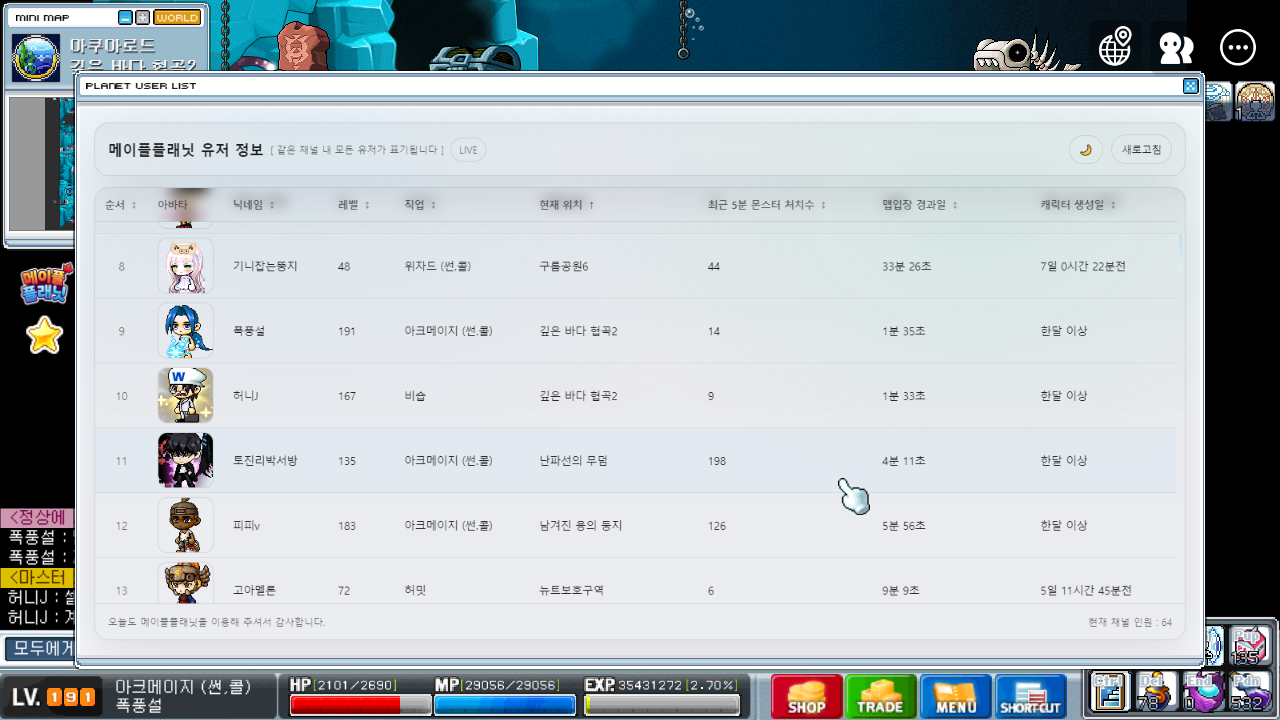Click location 남겨진 용의 둥지
1280x720 pixels.
[x=581, y=526]
